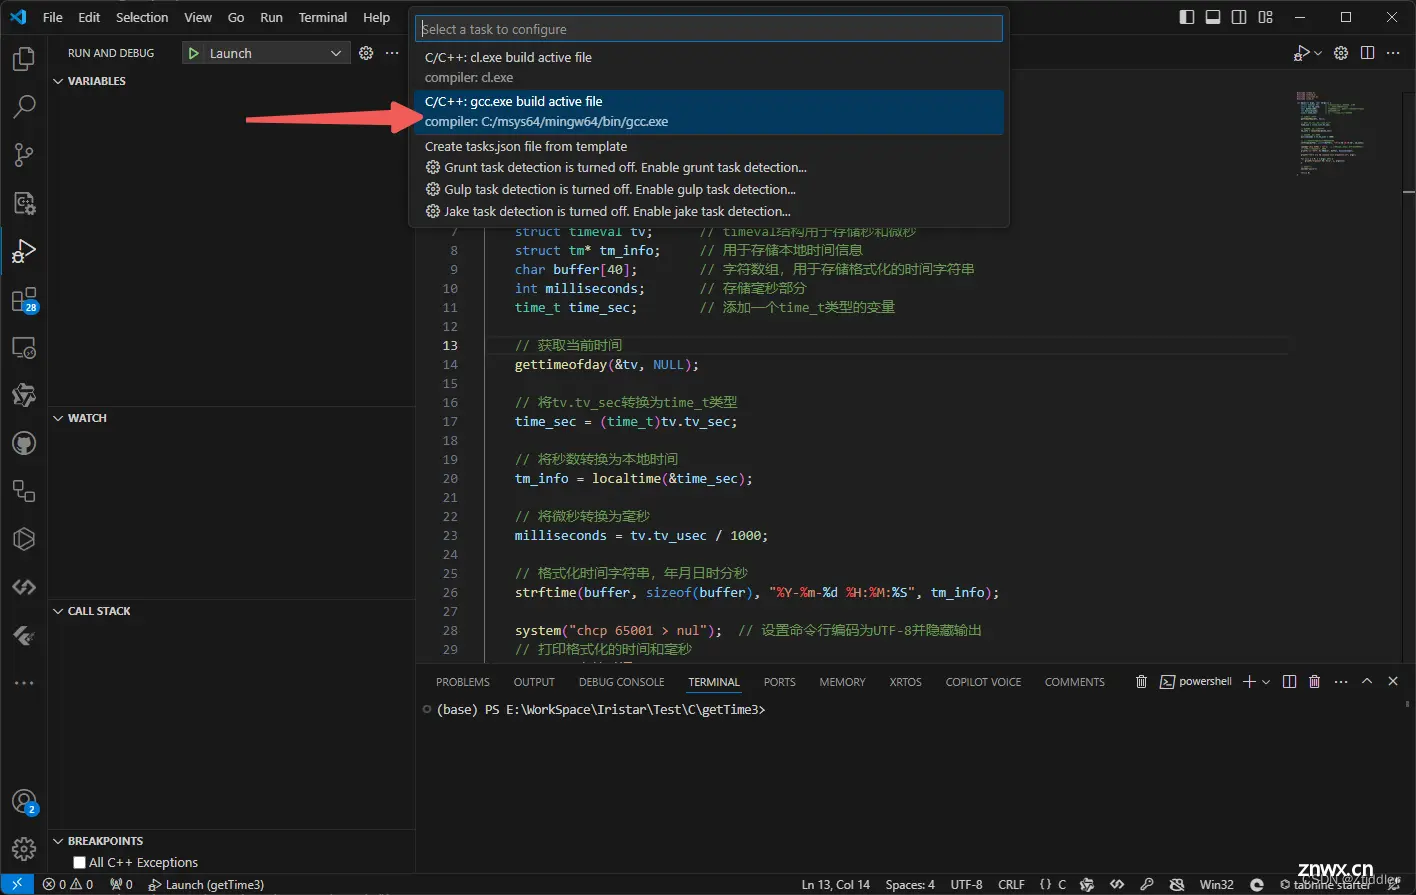The height and width of the screenshot is (895, 1416).
Task: Open terminal panel more actions ellipsis
Action: tap(1341, 682)
